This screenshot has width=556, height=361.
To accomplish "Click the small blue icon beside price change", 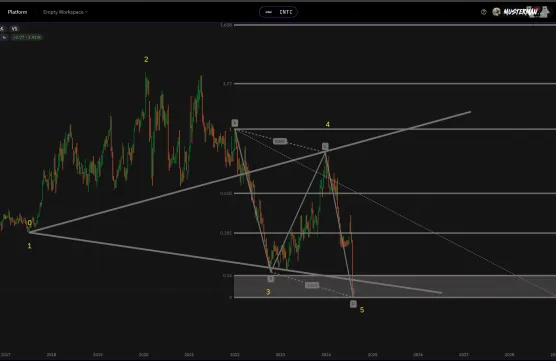I will [x=4, y=37].
